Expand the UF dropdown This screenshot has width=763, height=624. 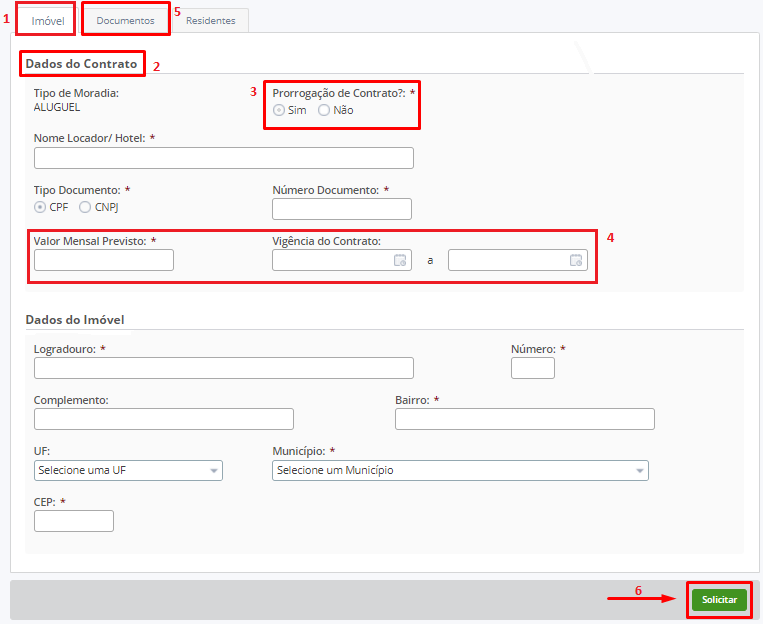point(128,470)
